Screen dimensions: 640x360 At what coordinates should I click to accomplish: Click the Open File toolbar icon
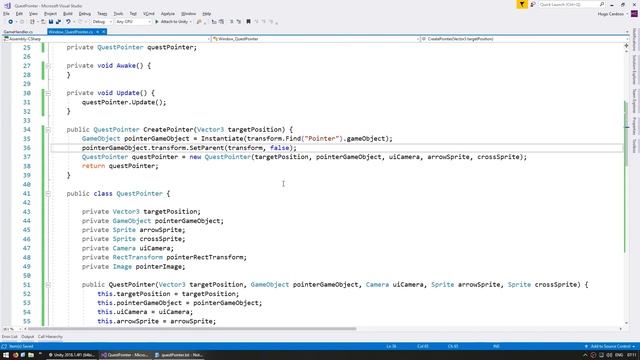click(x=43, y=22)
